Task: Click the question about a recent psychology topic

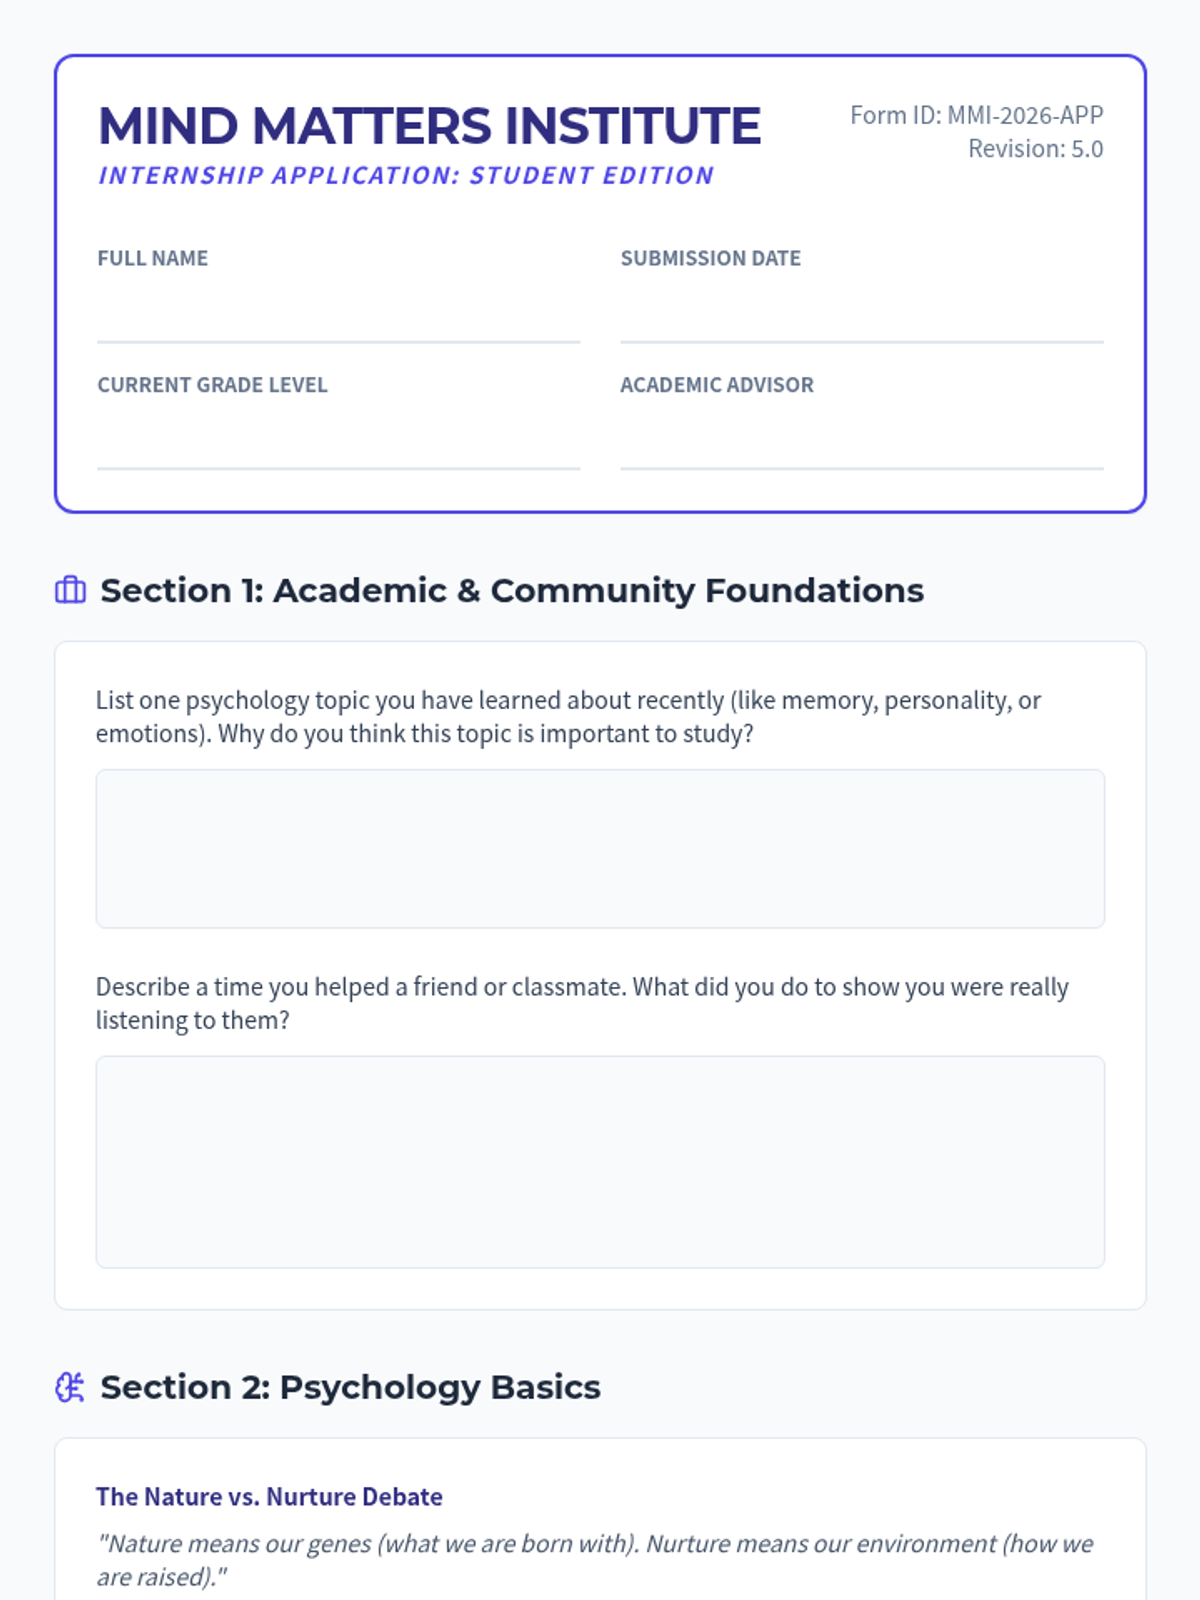Action: tap(568, 716)
